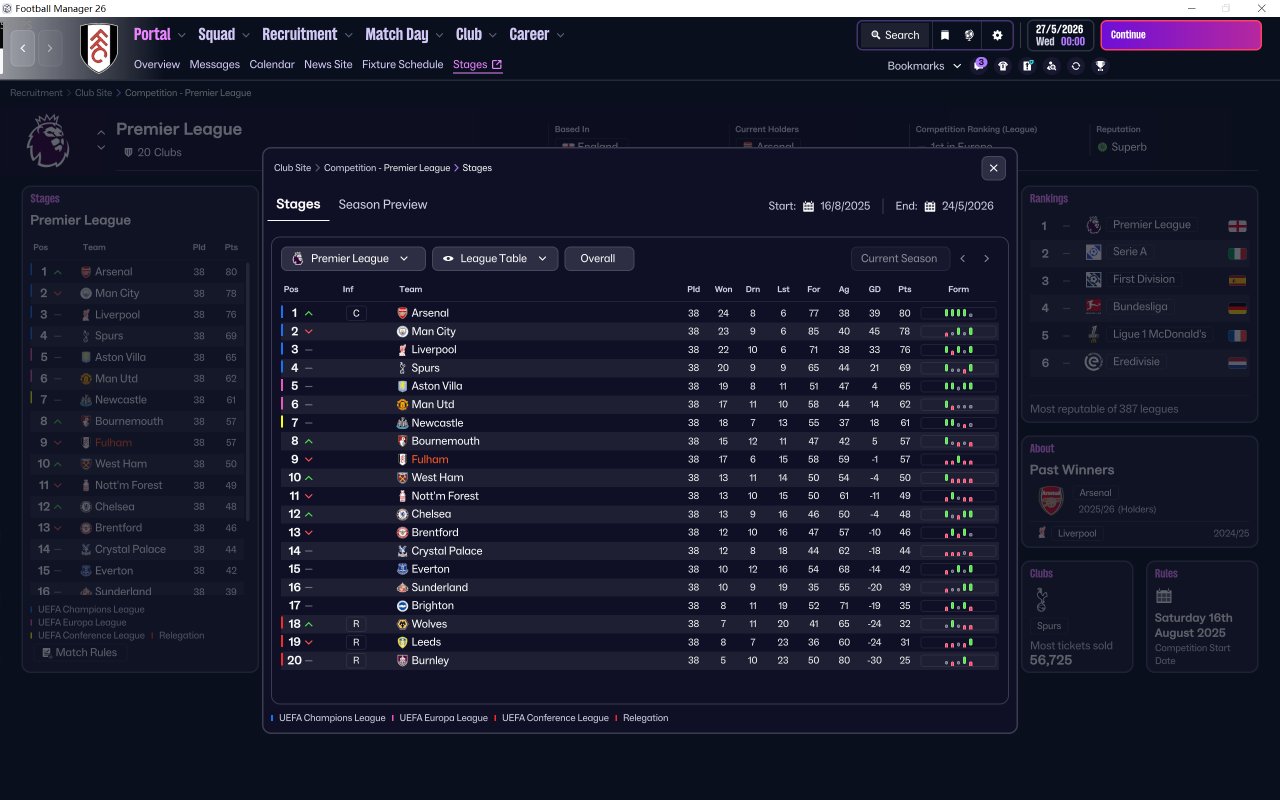Viewport: 1280px width, 800px height.
Task: Close the Stages dialog with the X
Action: (x=993, y=168)
